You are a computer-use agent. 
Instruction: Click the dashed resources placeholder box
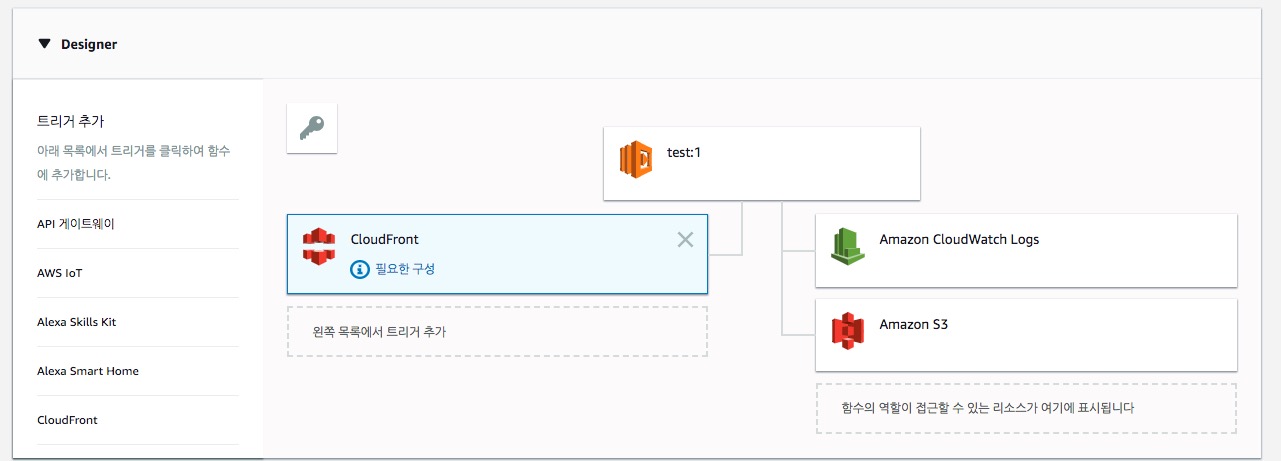pyautogui.click(x=1026, y=408)
